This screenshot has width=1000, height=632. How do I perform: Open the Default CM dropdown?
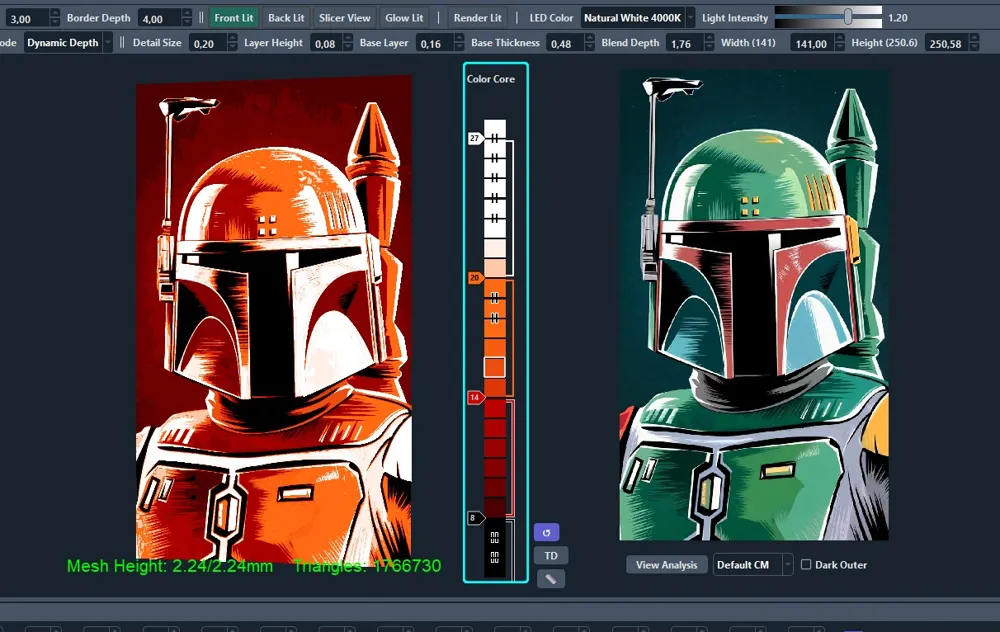(x=753, y=564)
